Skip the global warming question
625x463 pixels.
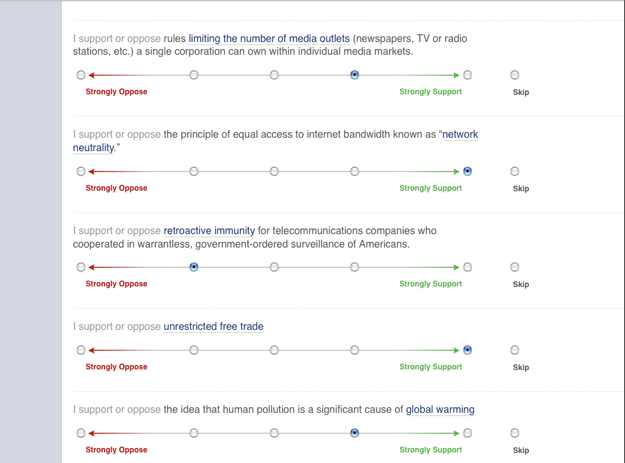[x=515, y=433]
